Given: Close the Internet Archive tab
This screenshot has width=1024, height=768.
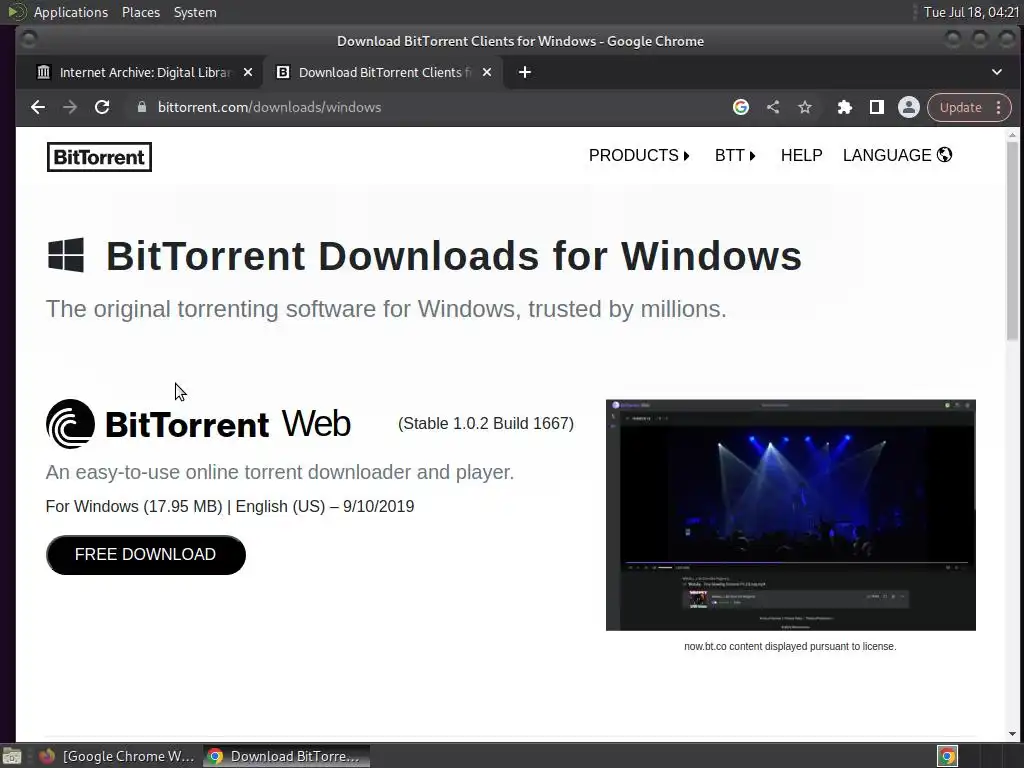Looking at the screenshot, I should (248, 72).
